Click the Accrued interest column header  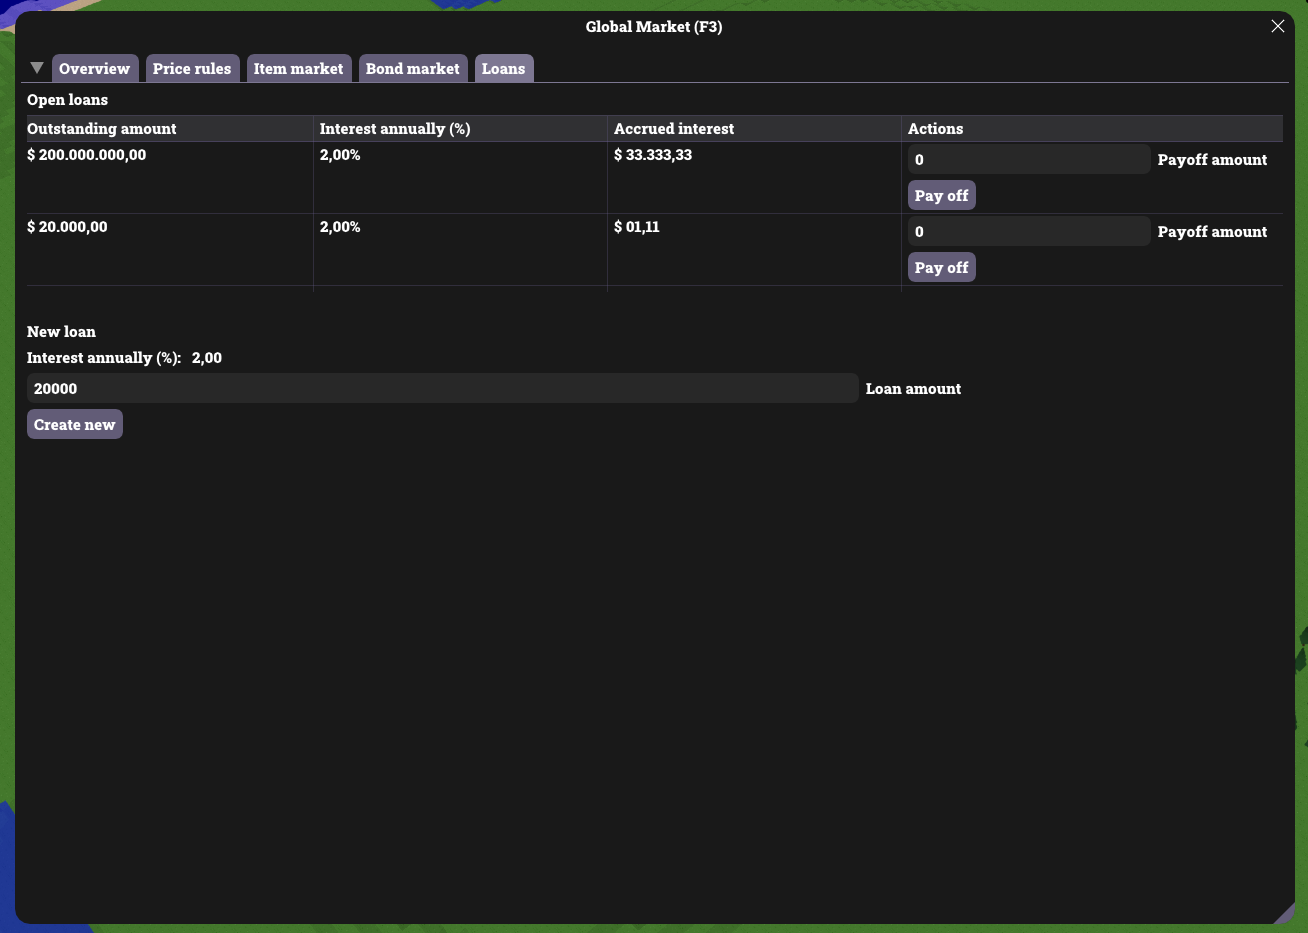point(674,129)
